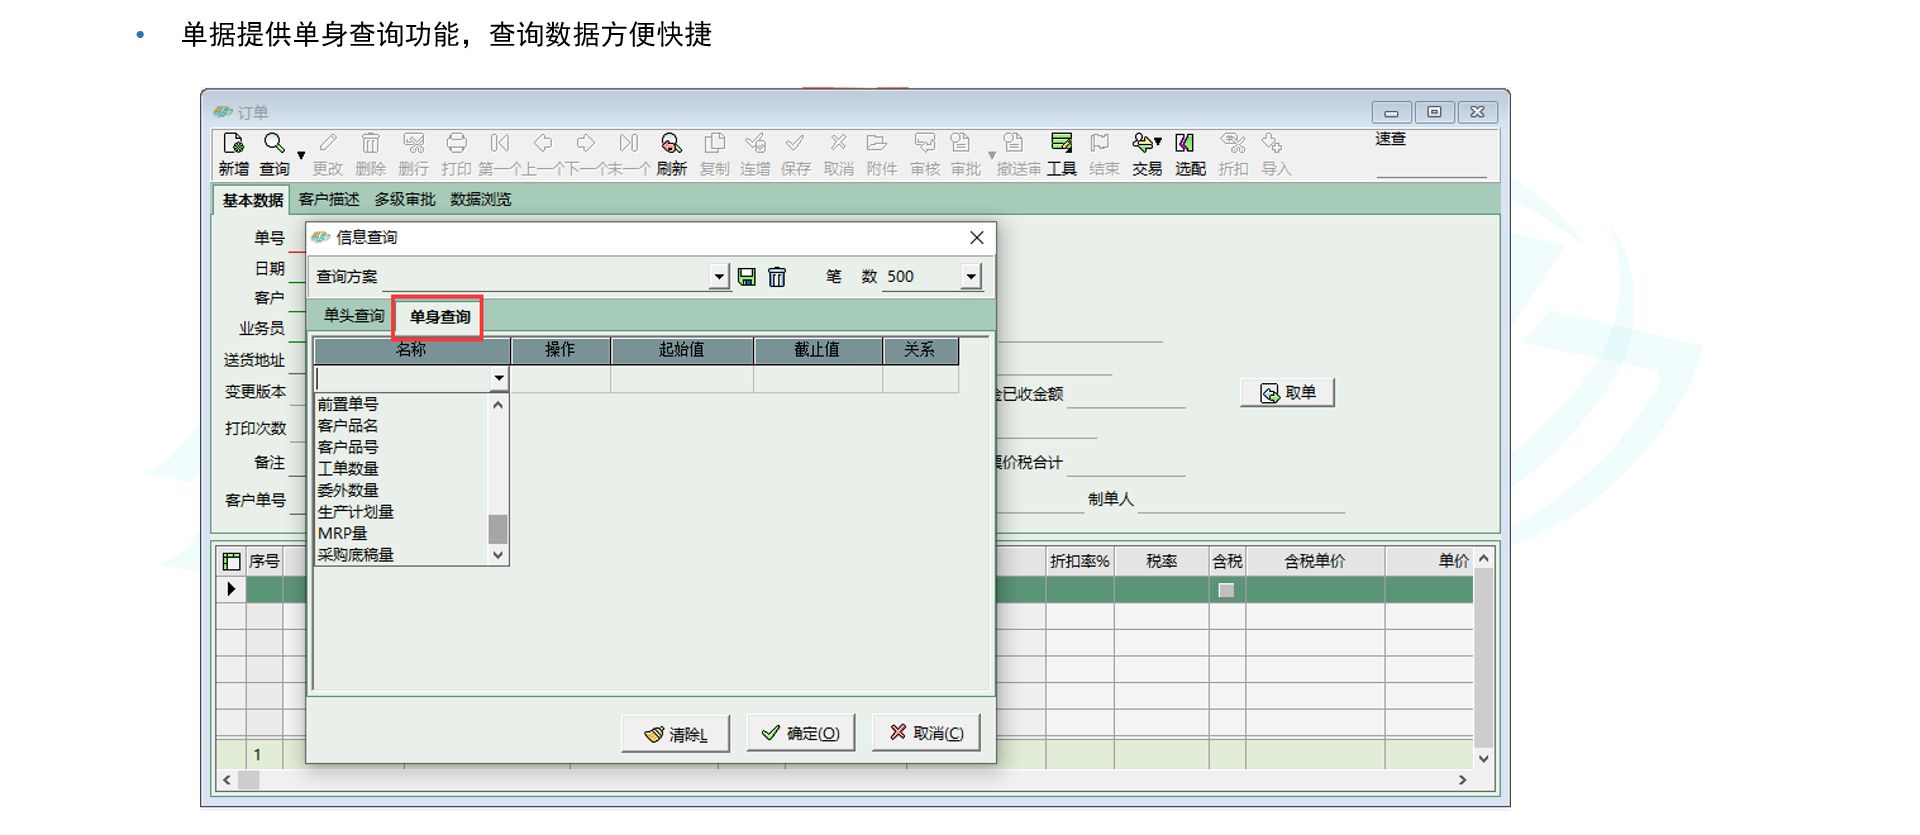Viewport: 1920px width, 835px height.
Task: Select 客户品名 from the name list
Action: (348, 426)
